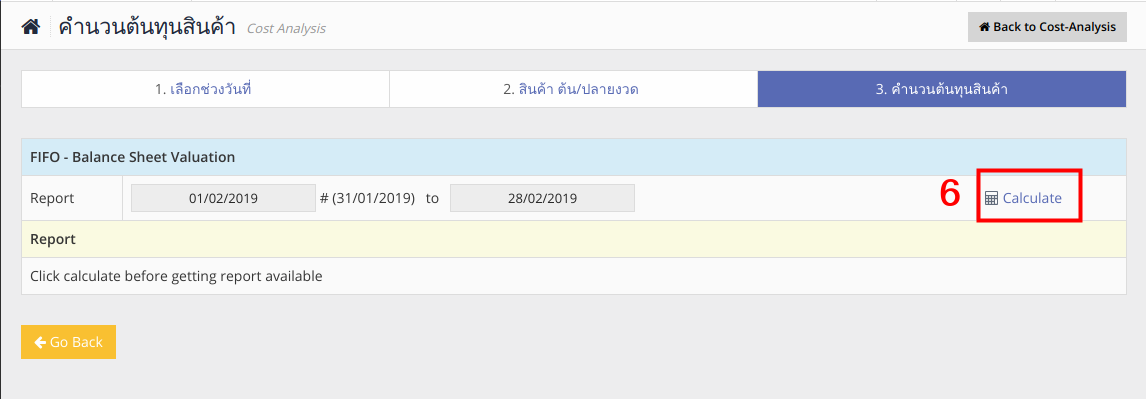Screen dimensions: 1147x399
Task: Click the italic Cost Analysis subtitle
Action: [x=286, y=29]
